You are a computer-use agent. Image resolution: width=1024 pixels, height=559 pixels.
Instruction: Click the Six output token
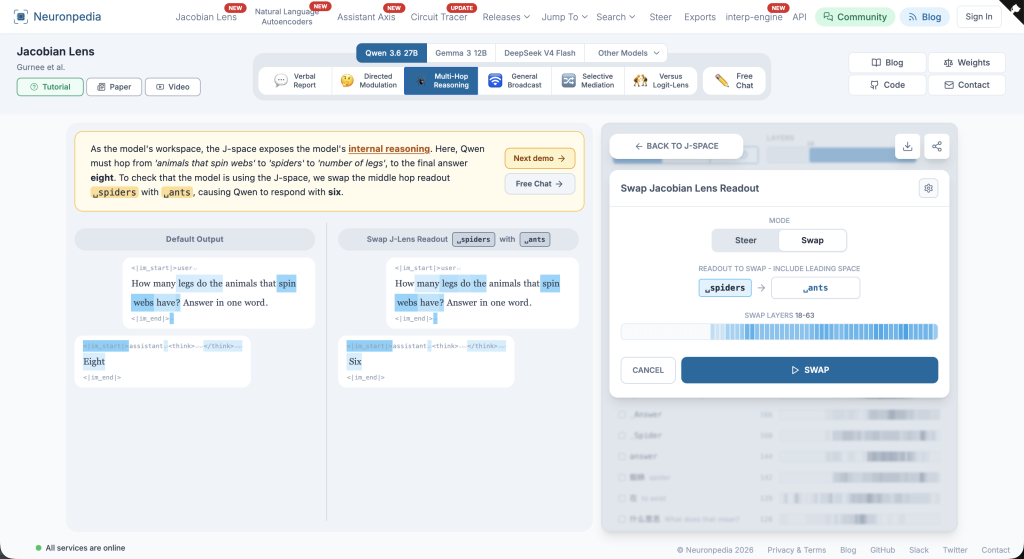click(355, 362)
